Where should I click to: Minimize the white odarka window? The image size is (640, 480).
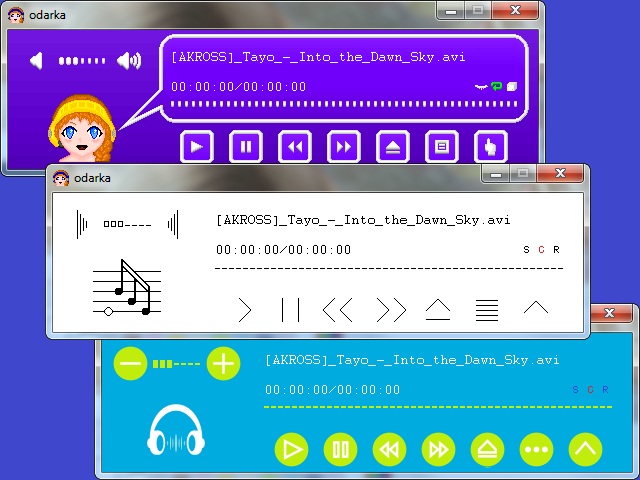coord(496,174)
